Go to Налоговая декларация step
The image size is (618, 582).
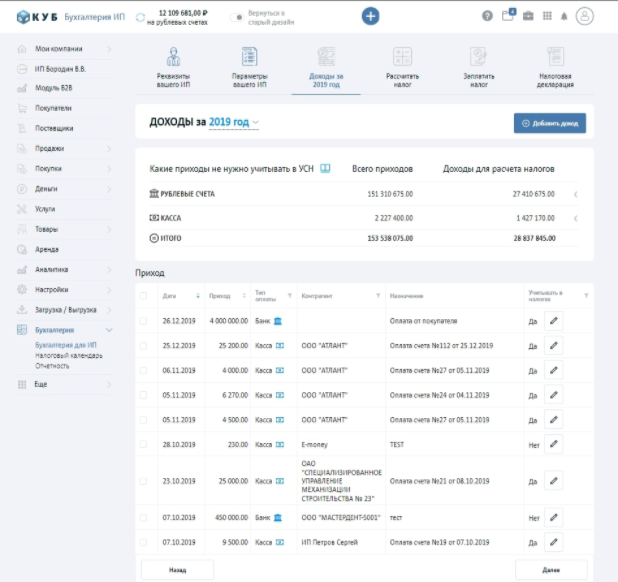(x=553, y=64)
